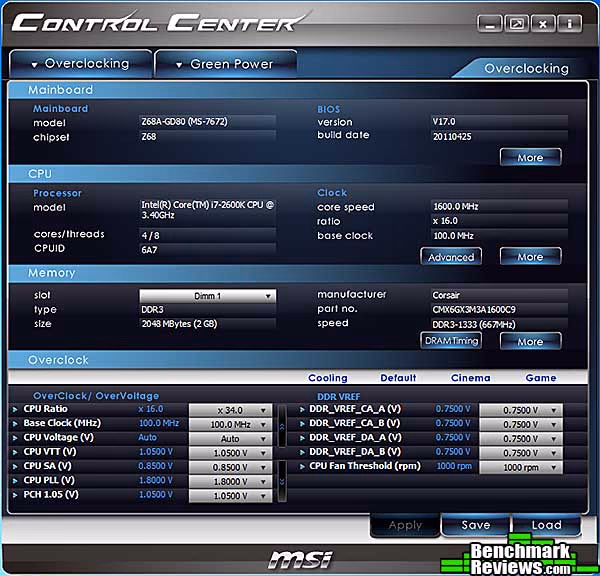Screen dimensions: 600x576
Task: Save the current overclock profile
Action: (x=476, y=525)
